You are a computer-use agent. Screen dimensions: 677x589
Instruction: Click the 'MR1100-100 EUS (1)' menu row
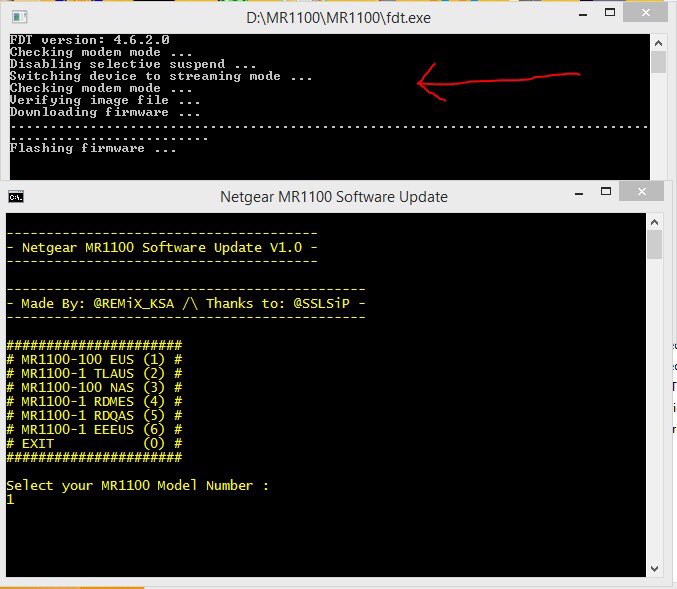pyautogui.click(x=95, y=359)
